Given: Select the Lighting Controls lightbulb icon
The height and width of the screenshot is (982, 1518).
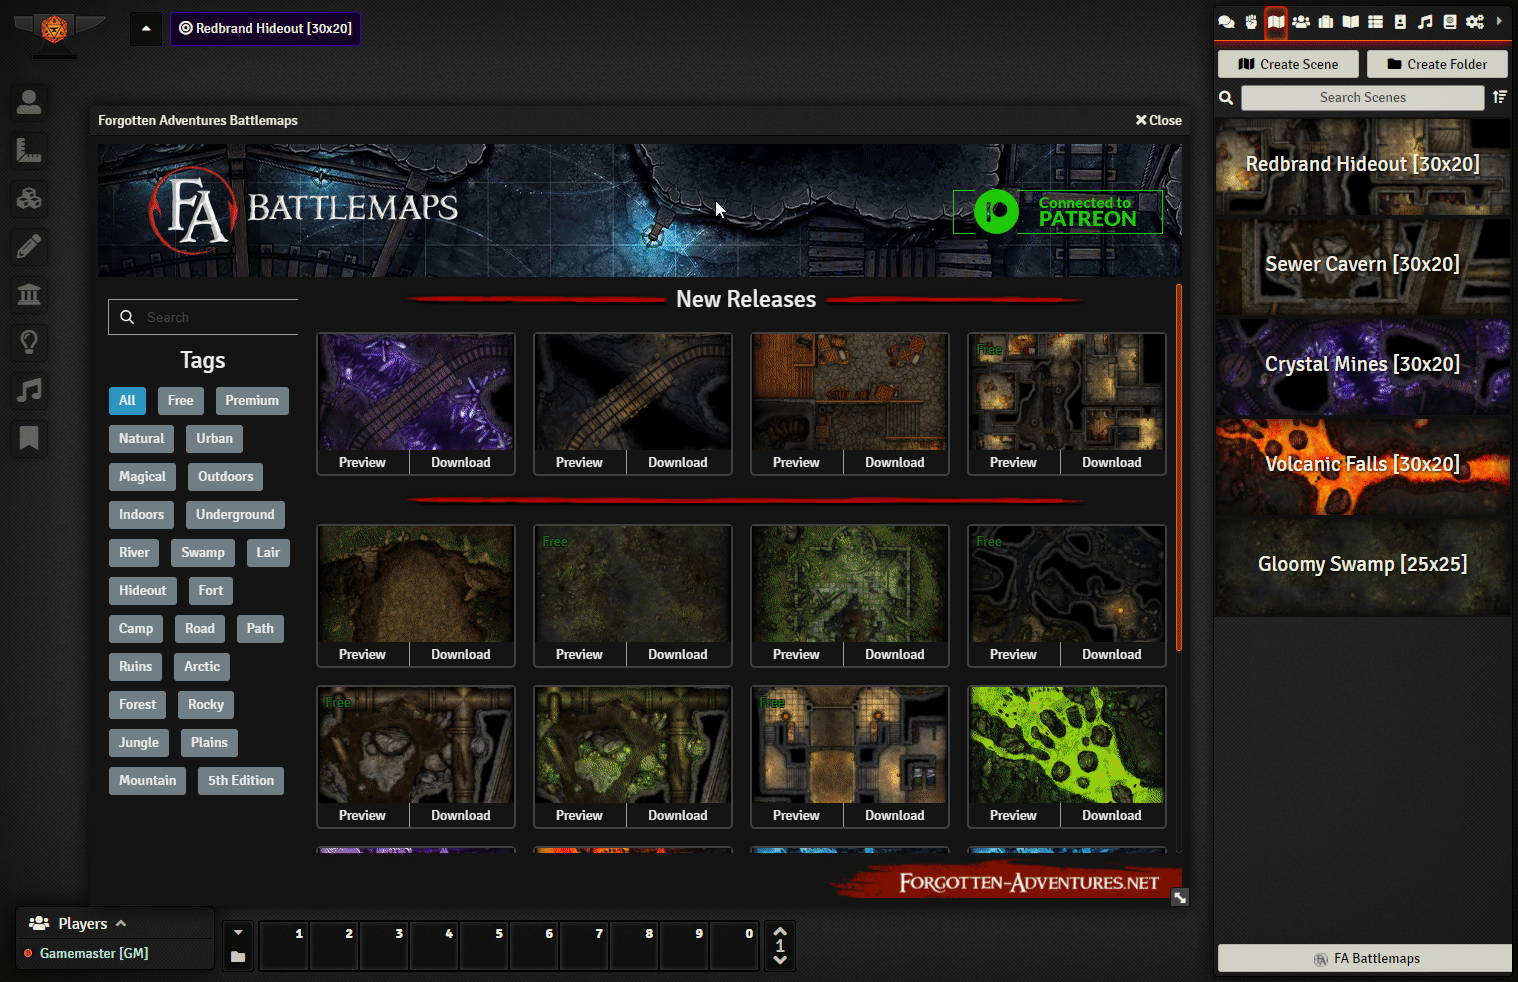Looking at the screenshot, I should coord(29,342).
